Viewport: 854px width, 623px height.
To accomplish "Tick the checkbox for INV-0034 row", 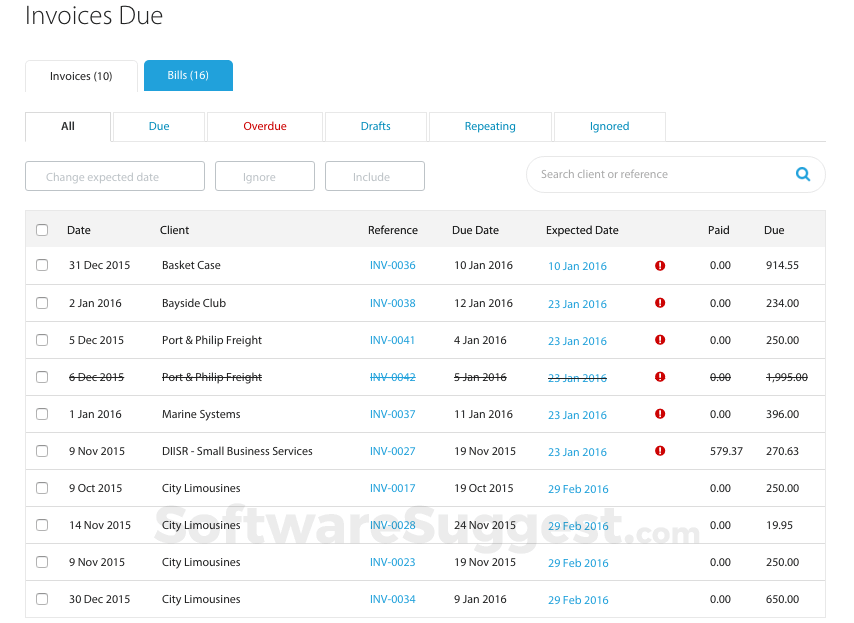I will pyautogui.click(x=41, y=598).
